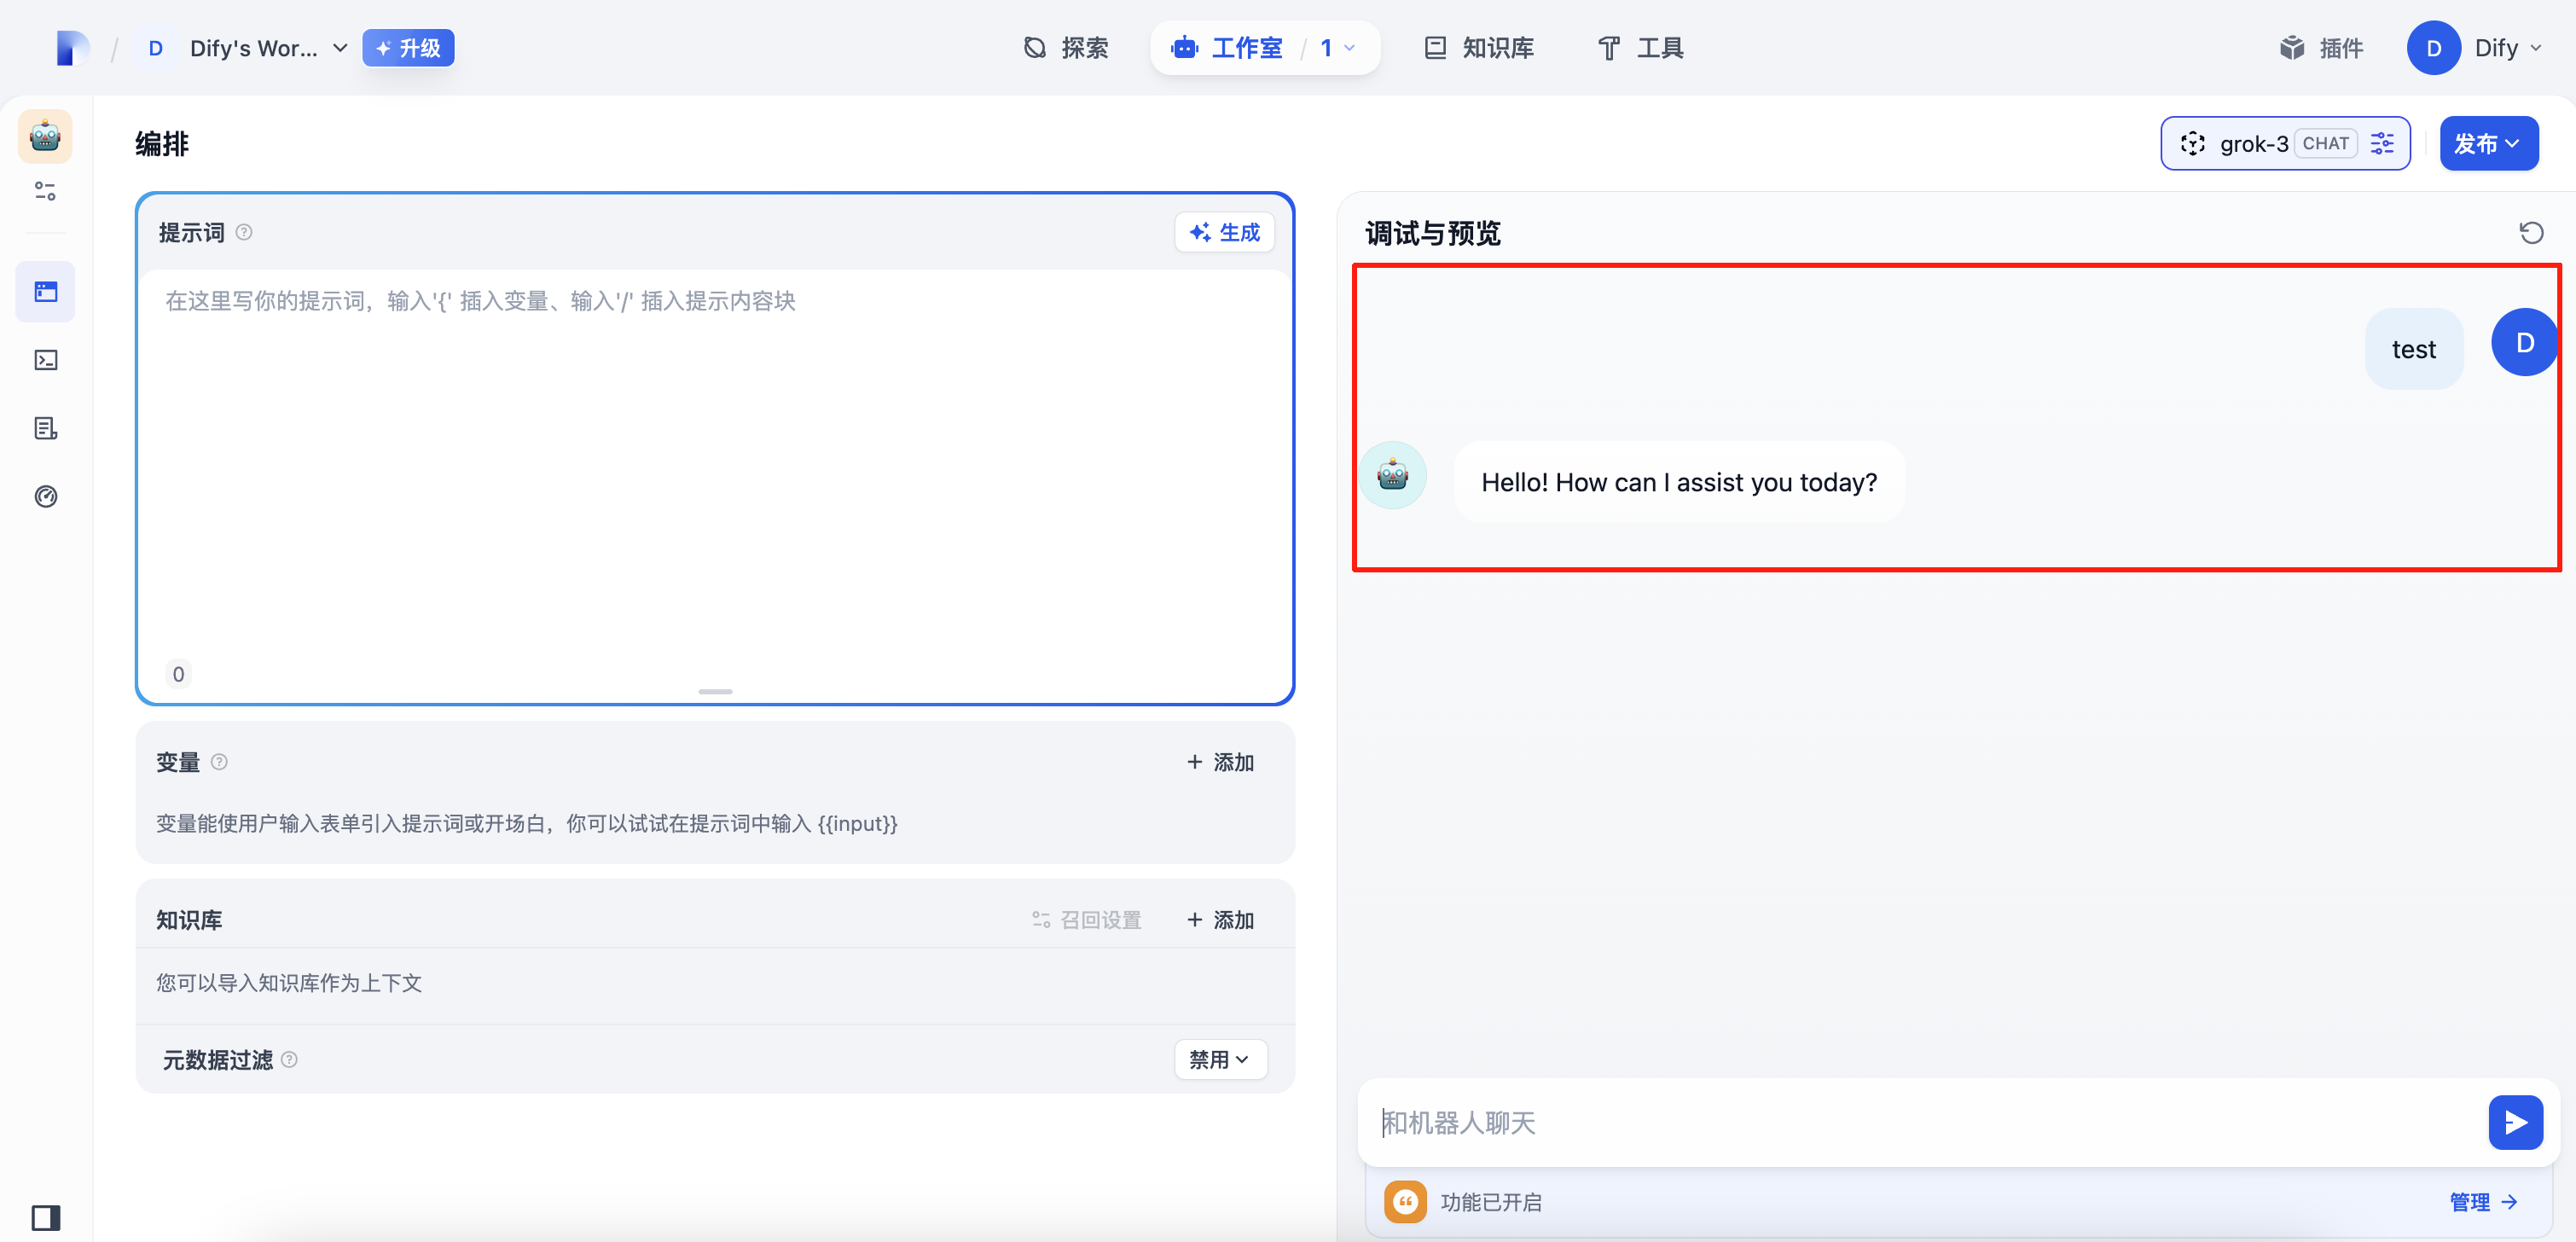
Task: Switch to the 知识库 knowledge tab
Action: [1479, 48]
